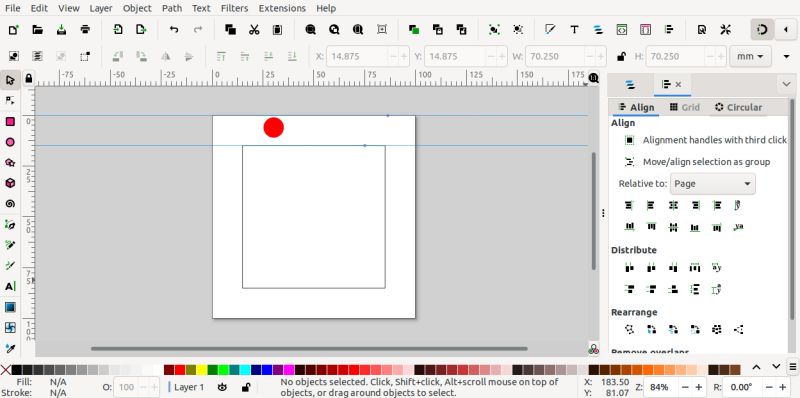Screen dimensions: 800x398
Task: Open the Layer menu
Action: pos(101,8)
